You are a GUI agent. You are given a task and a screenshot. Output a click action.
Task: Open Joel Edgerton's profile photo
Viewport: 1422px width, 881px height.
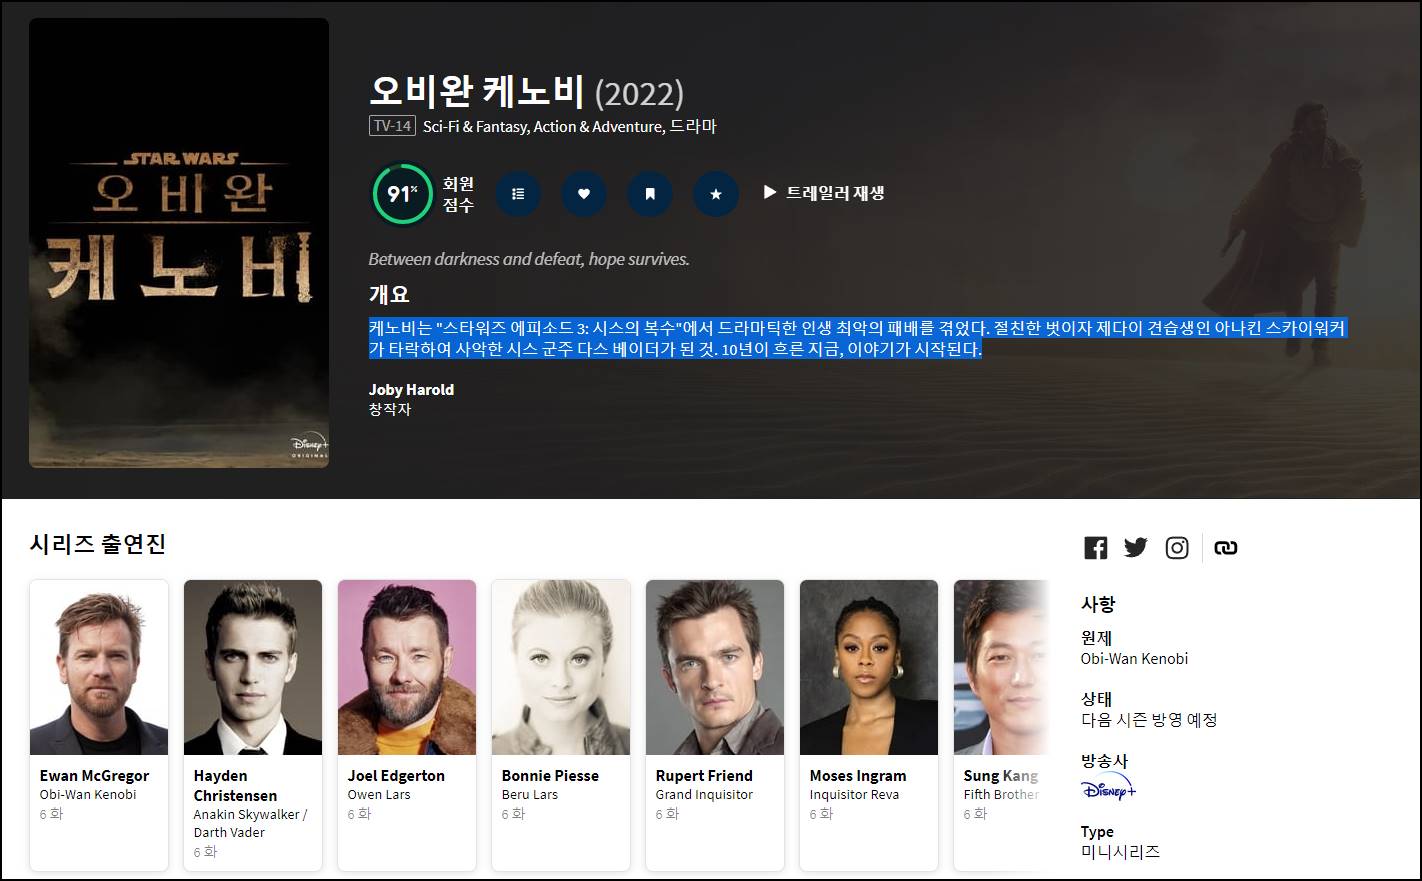click(x=407, y=667)
